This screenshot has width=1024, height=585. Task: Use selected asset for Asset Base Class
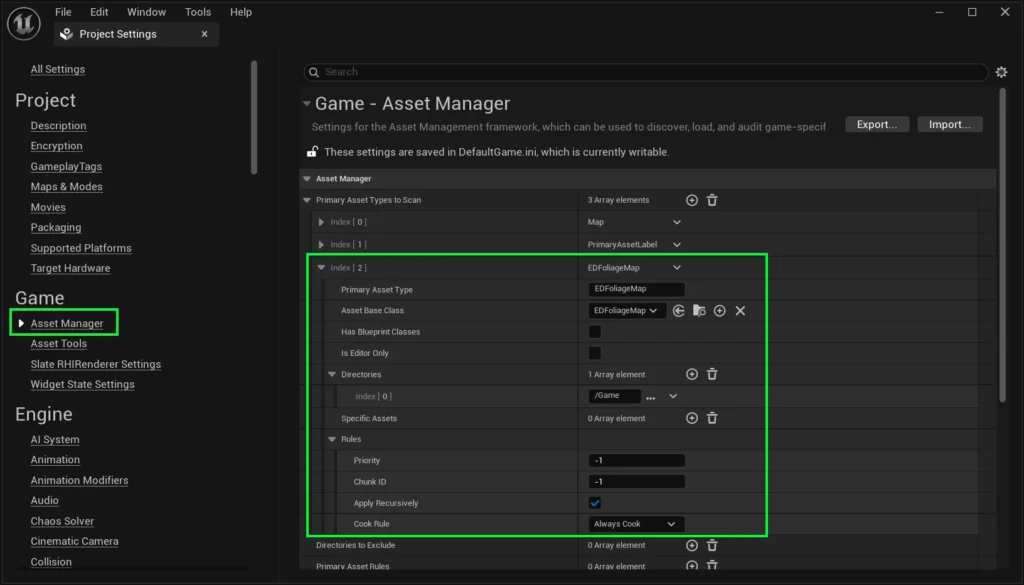coord(679,311)
